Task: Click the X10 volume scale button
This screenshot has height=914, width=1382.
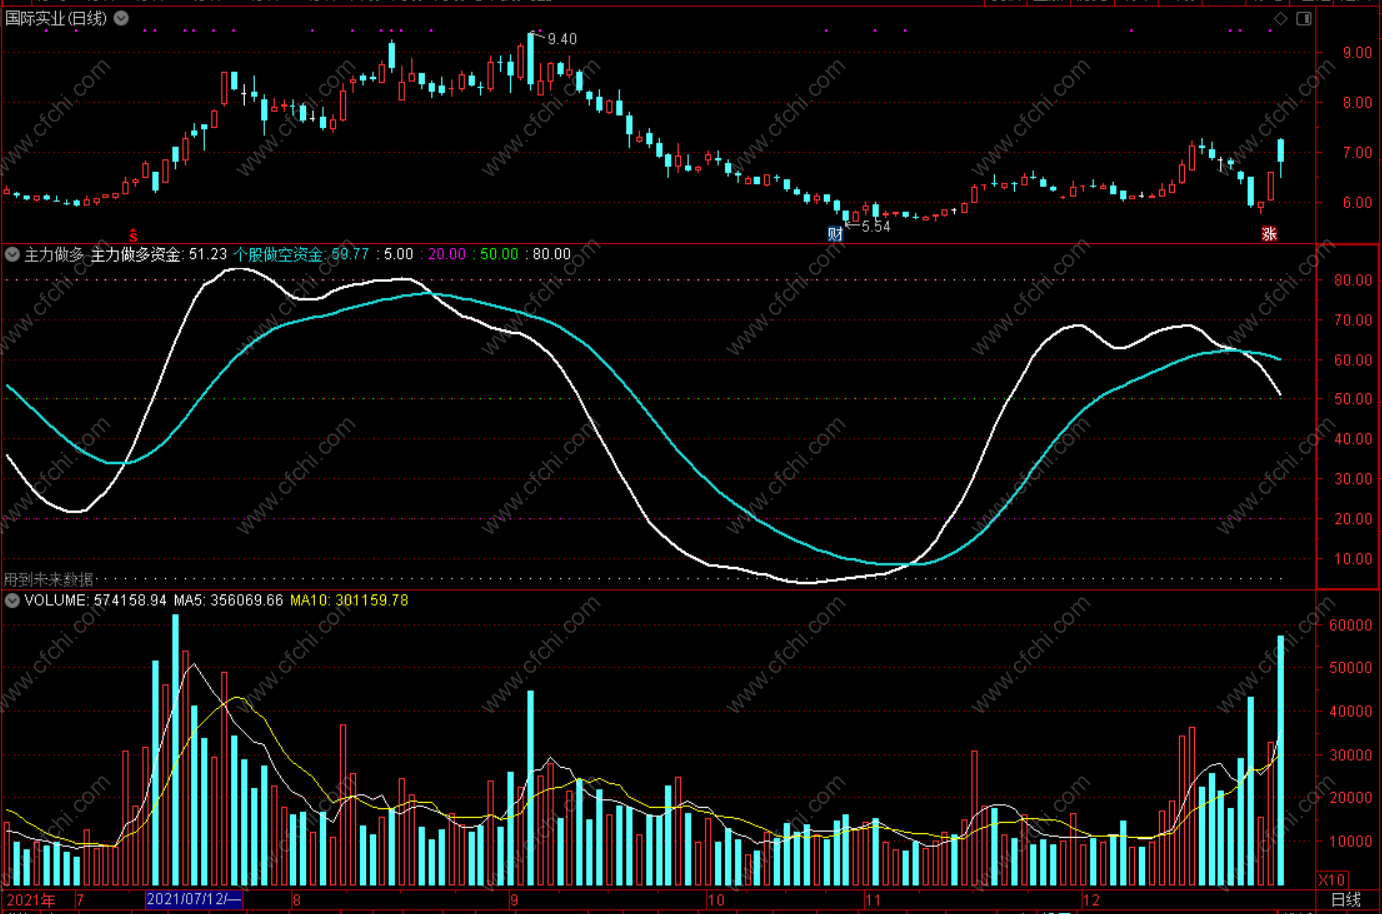Action: [x=1331, y=880]
